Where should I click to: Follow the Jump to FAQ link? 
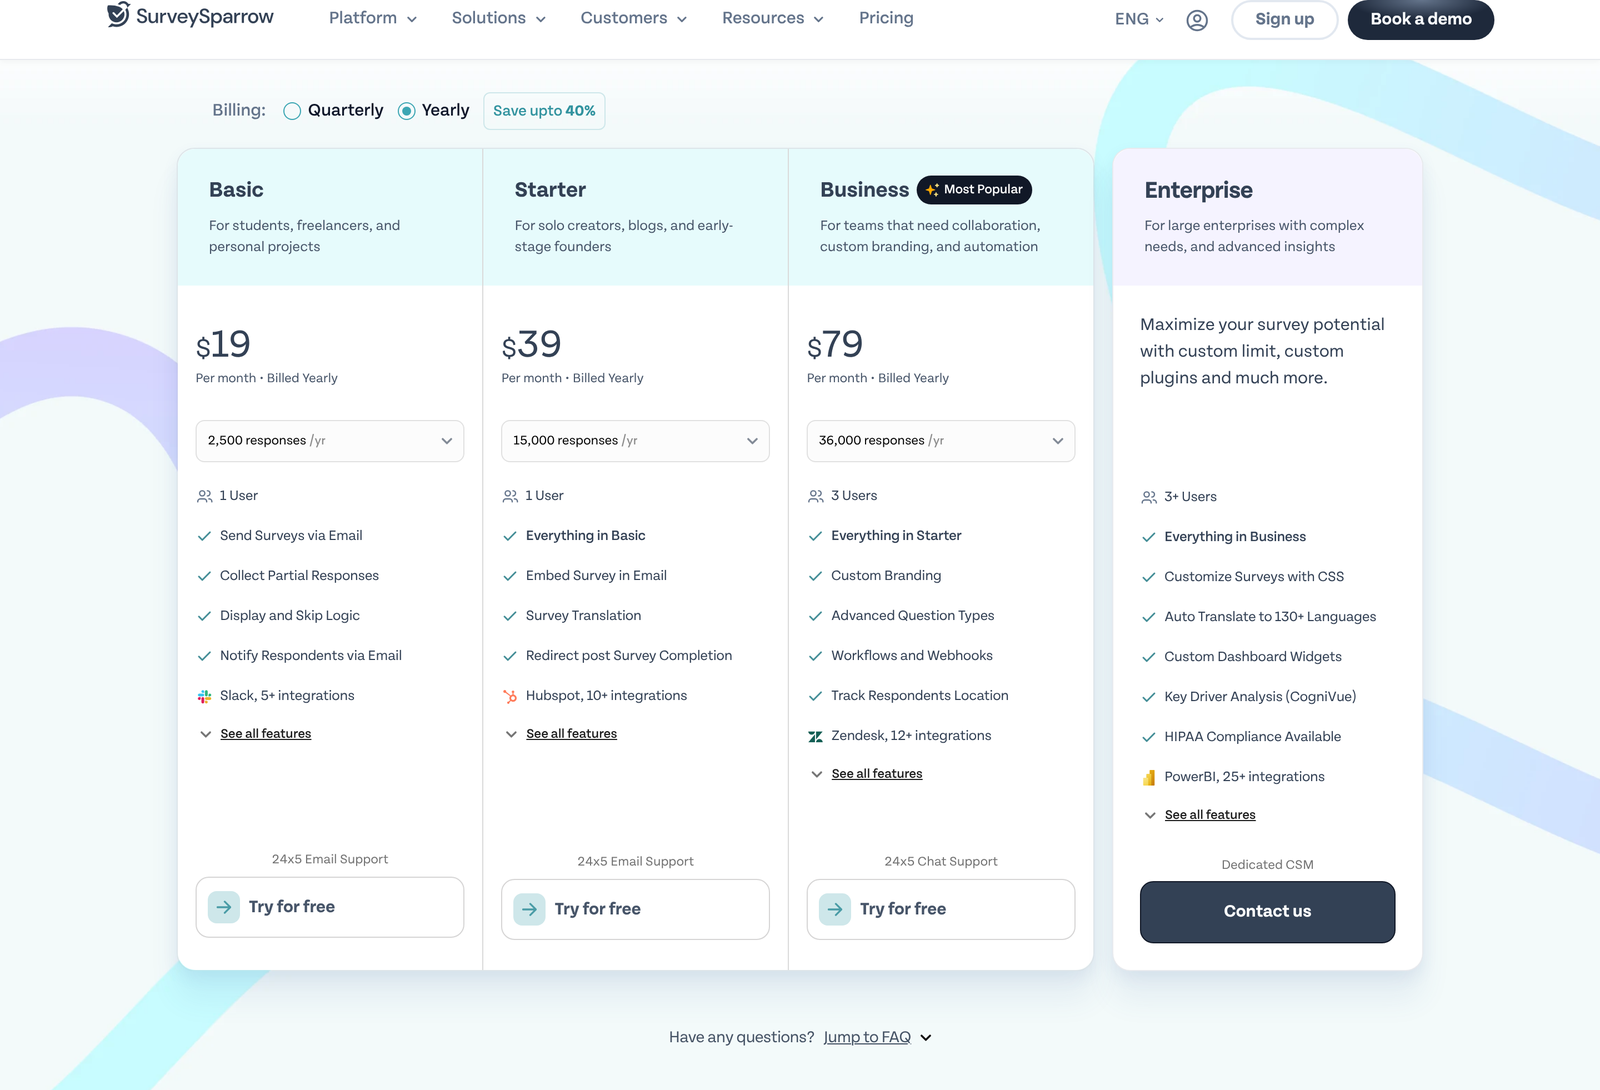867,1038
